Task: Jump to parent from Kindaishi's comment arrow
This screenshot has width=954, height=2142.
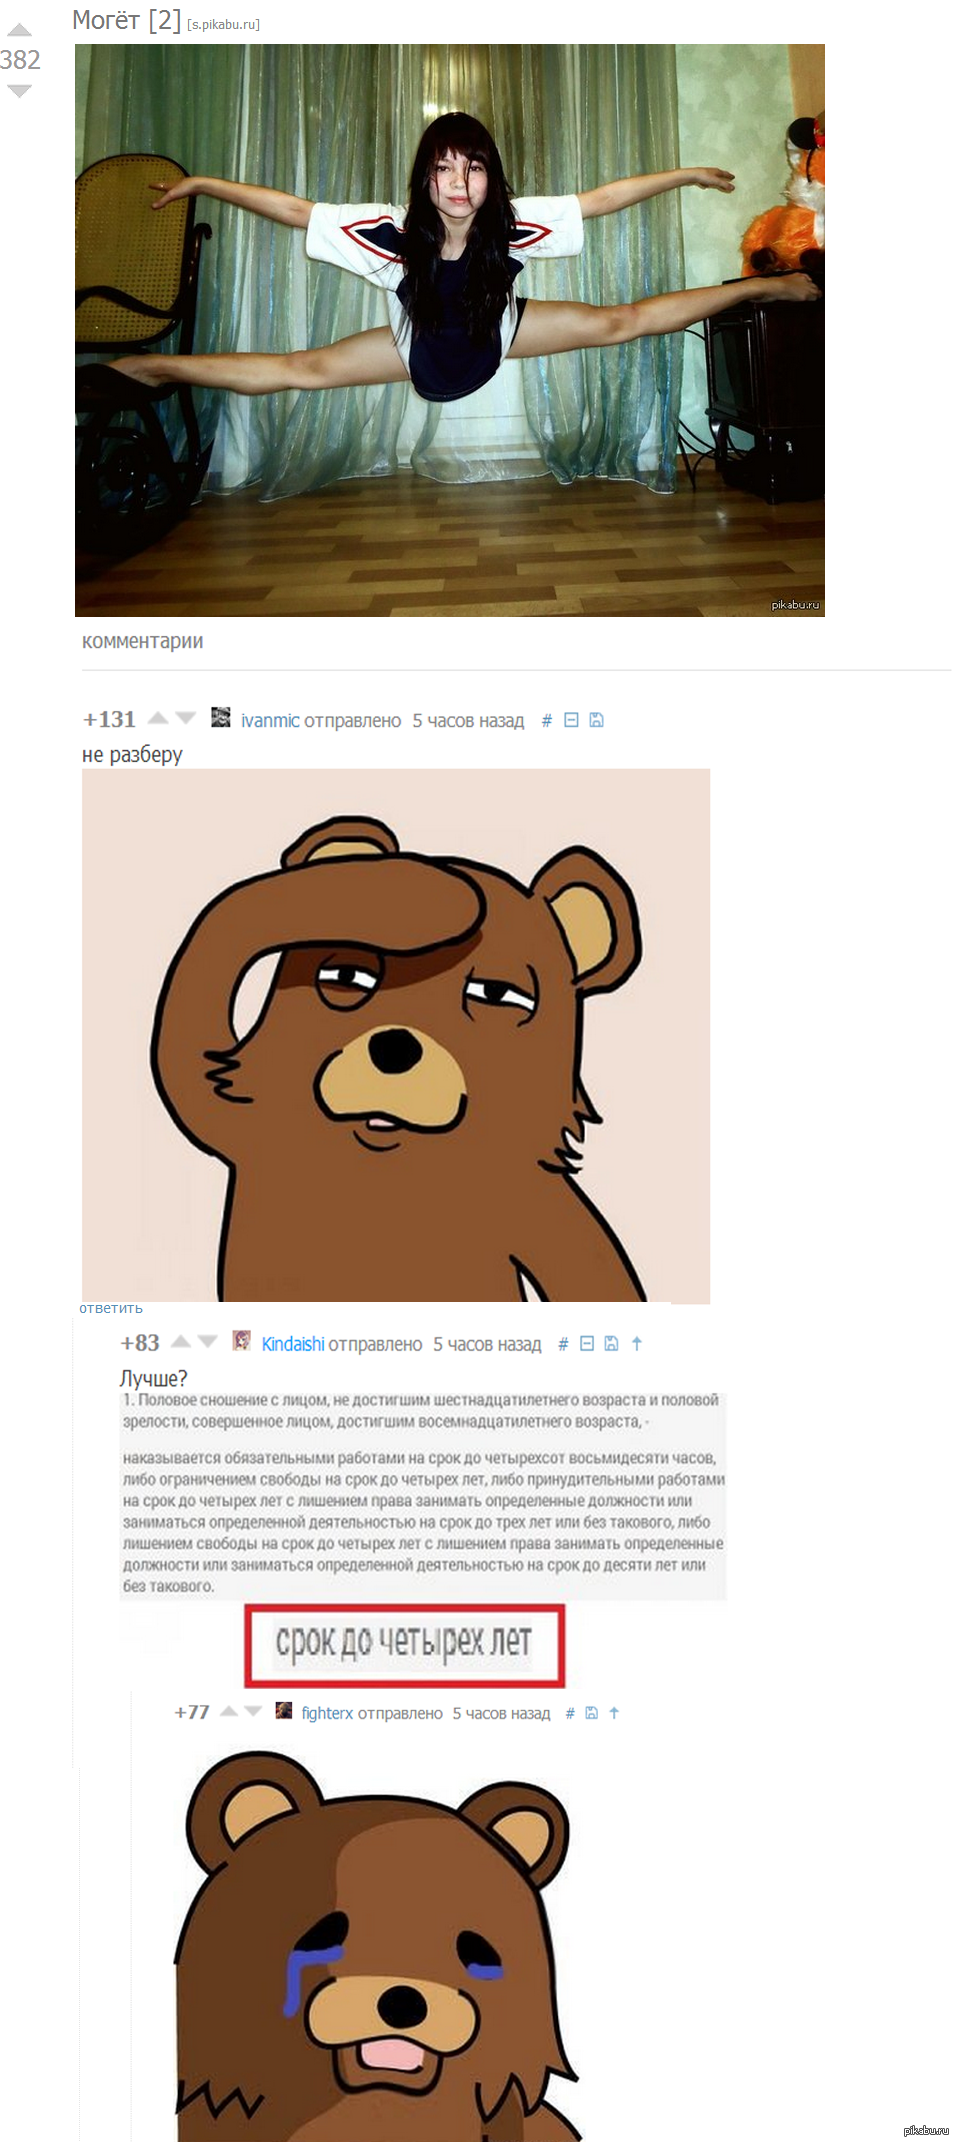Action: [x=637, y=1344]
